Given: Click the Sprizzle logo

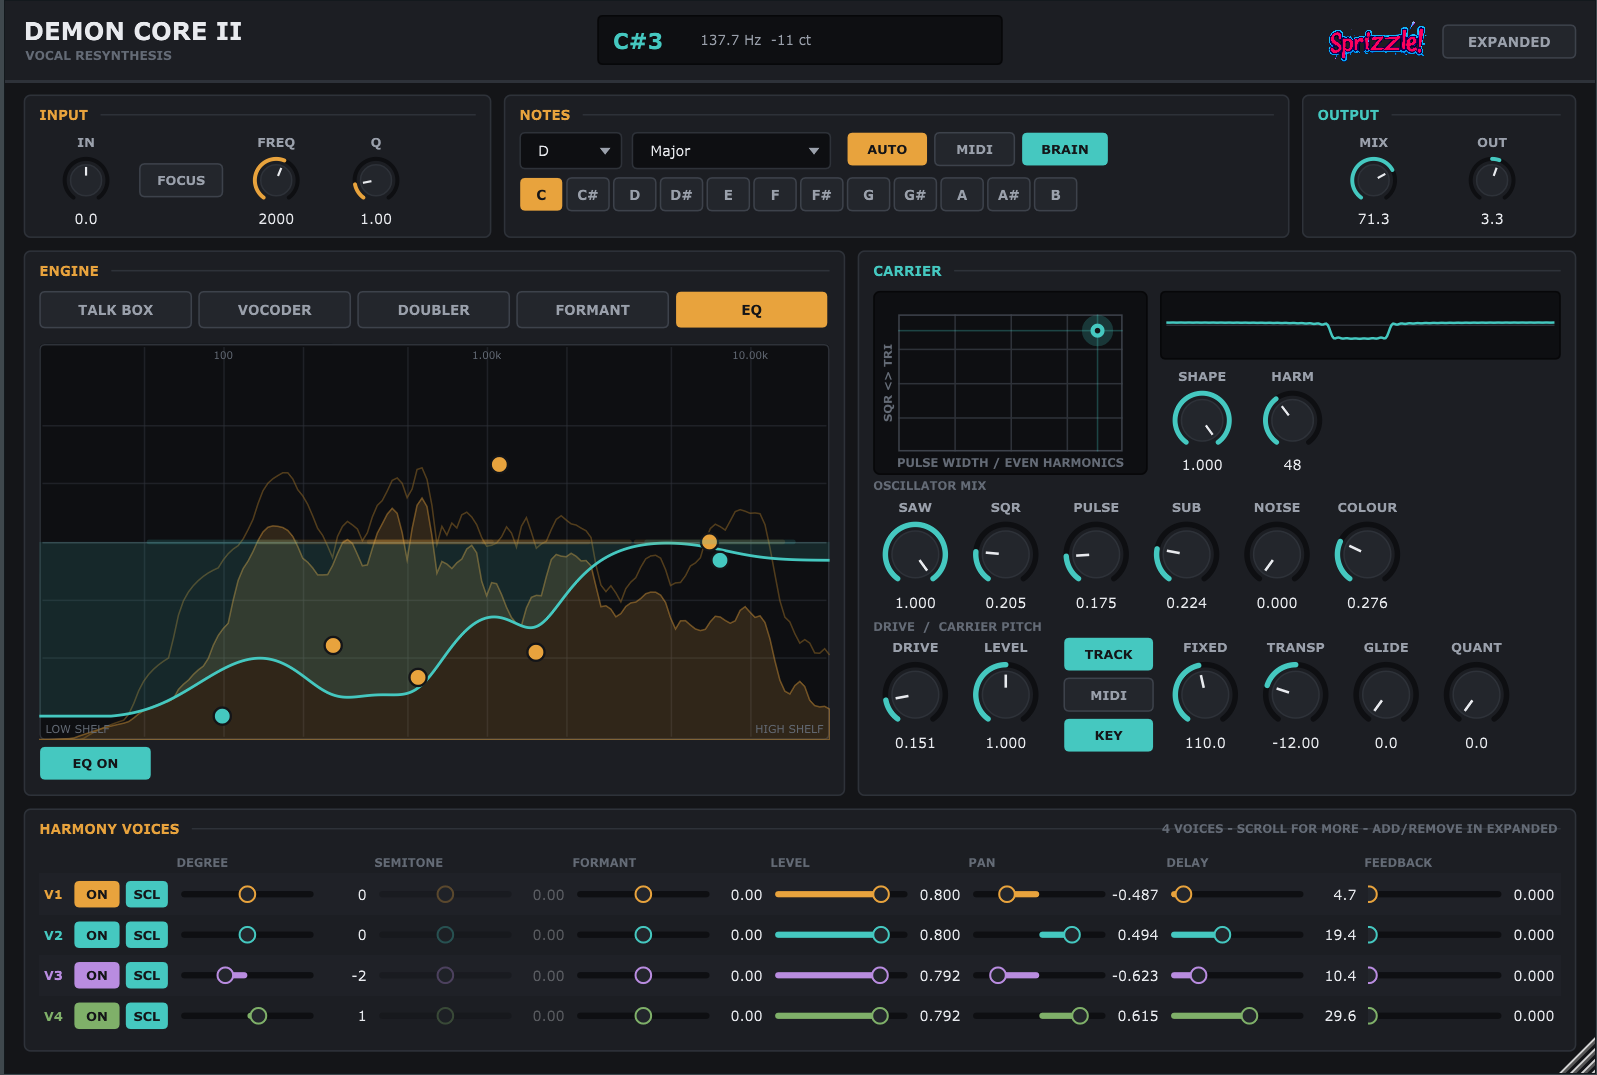Looking at the screenshot, I should click(x=1376, y=41).
